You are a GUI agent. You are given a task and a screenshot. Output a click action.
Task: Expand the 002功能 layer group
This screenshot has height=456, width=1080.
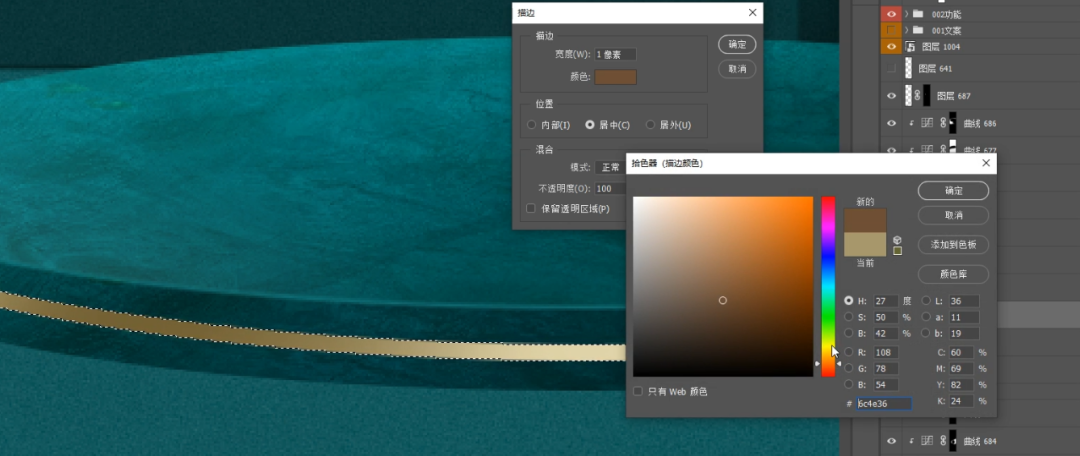pos(906,14)
